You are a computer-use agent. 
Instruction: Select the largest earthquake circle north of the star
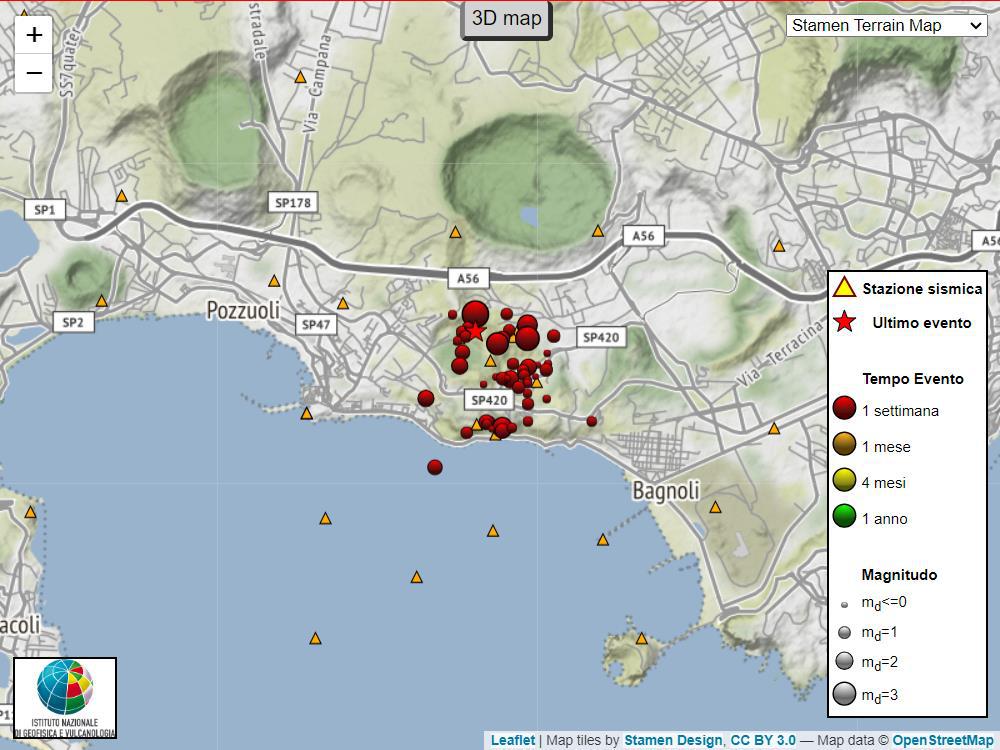(x=475, y=313)
